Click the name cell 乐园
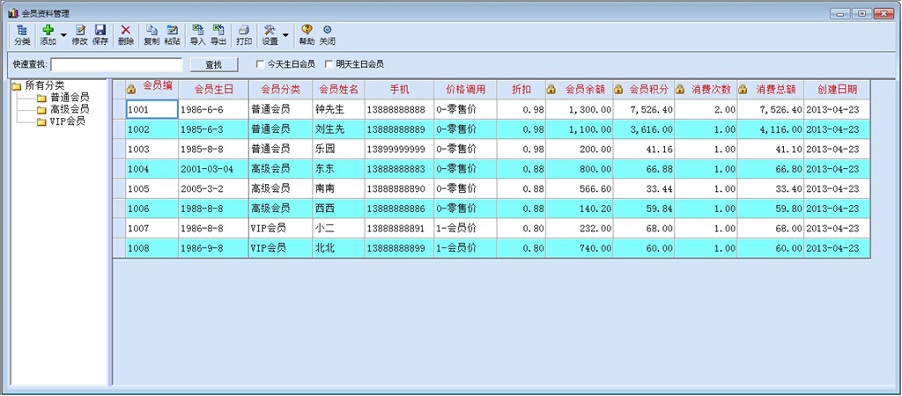The image size is (902, 396). 339,149
